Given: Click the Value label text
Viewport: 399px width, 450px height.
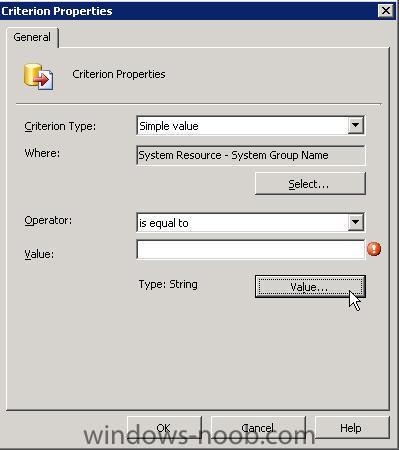Looking at the screenshot, I should [39, 254].
